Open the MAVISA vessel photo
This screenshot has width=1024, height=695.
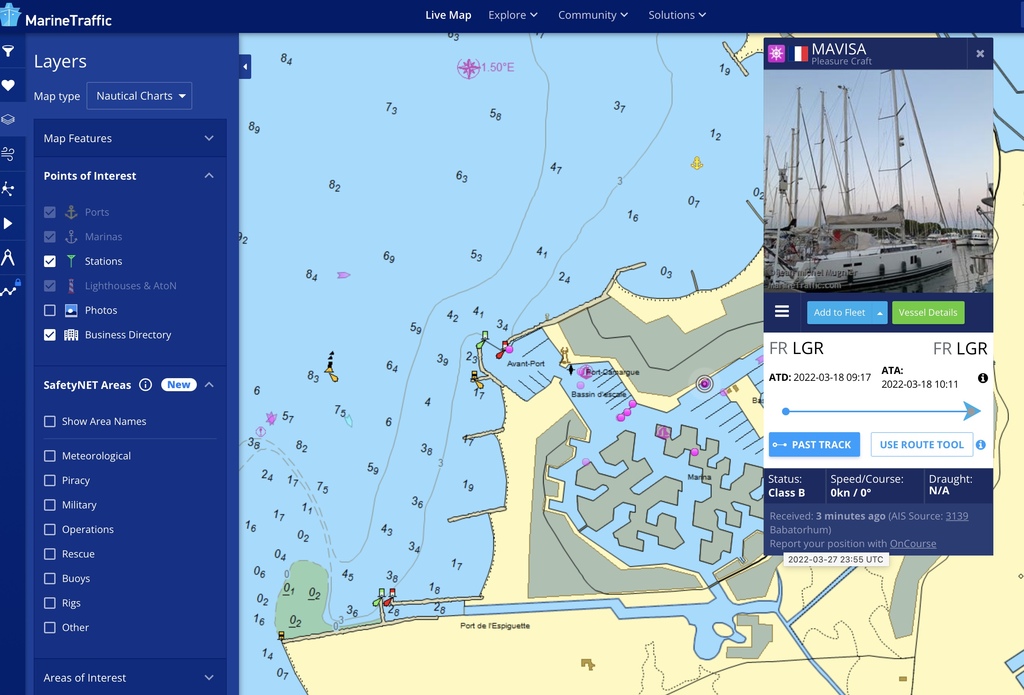click(878, 181)
